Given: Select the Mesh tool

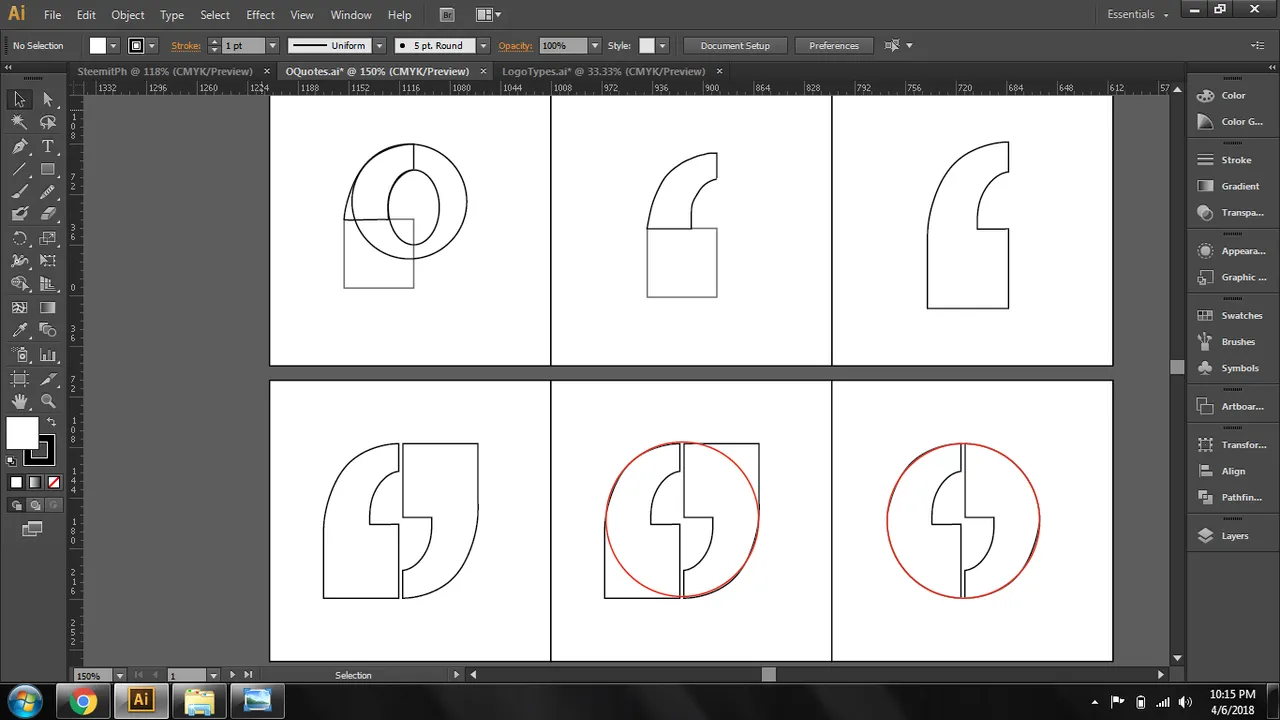Looking at the screenshot, I should [19, 308].
